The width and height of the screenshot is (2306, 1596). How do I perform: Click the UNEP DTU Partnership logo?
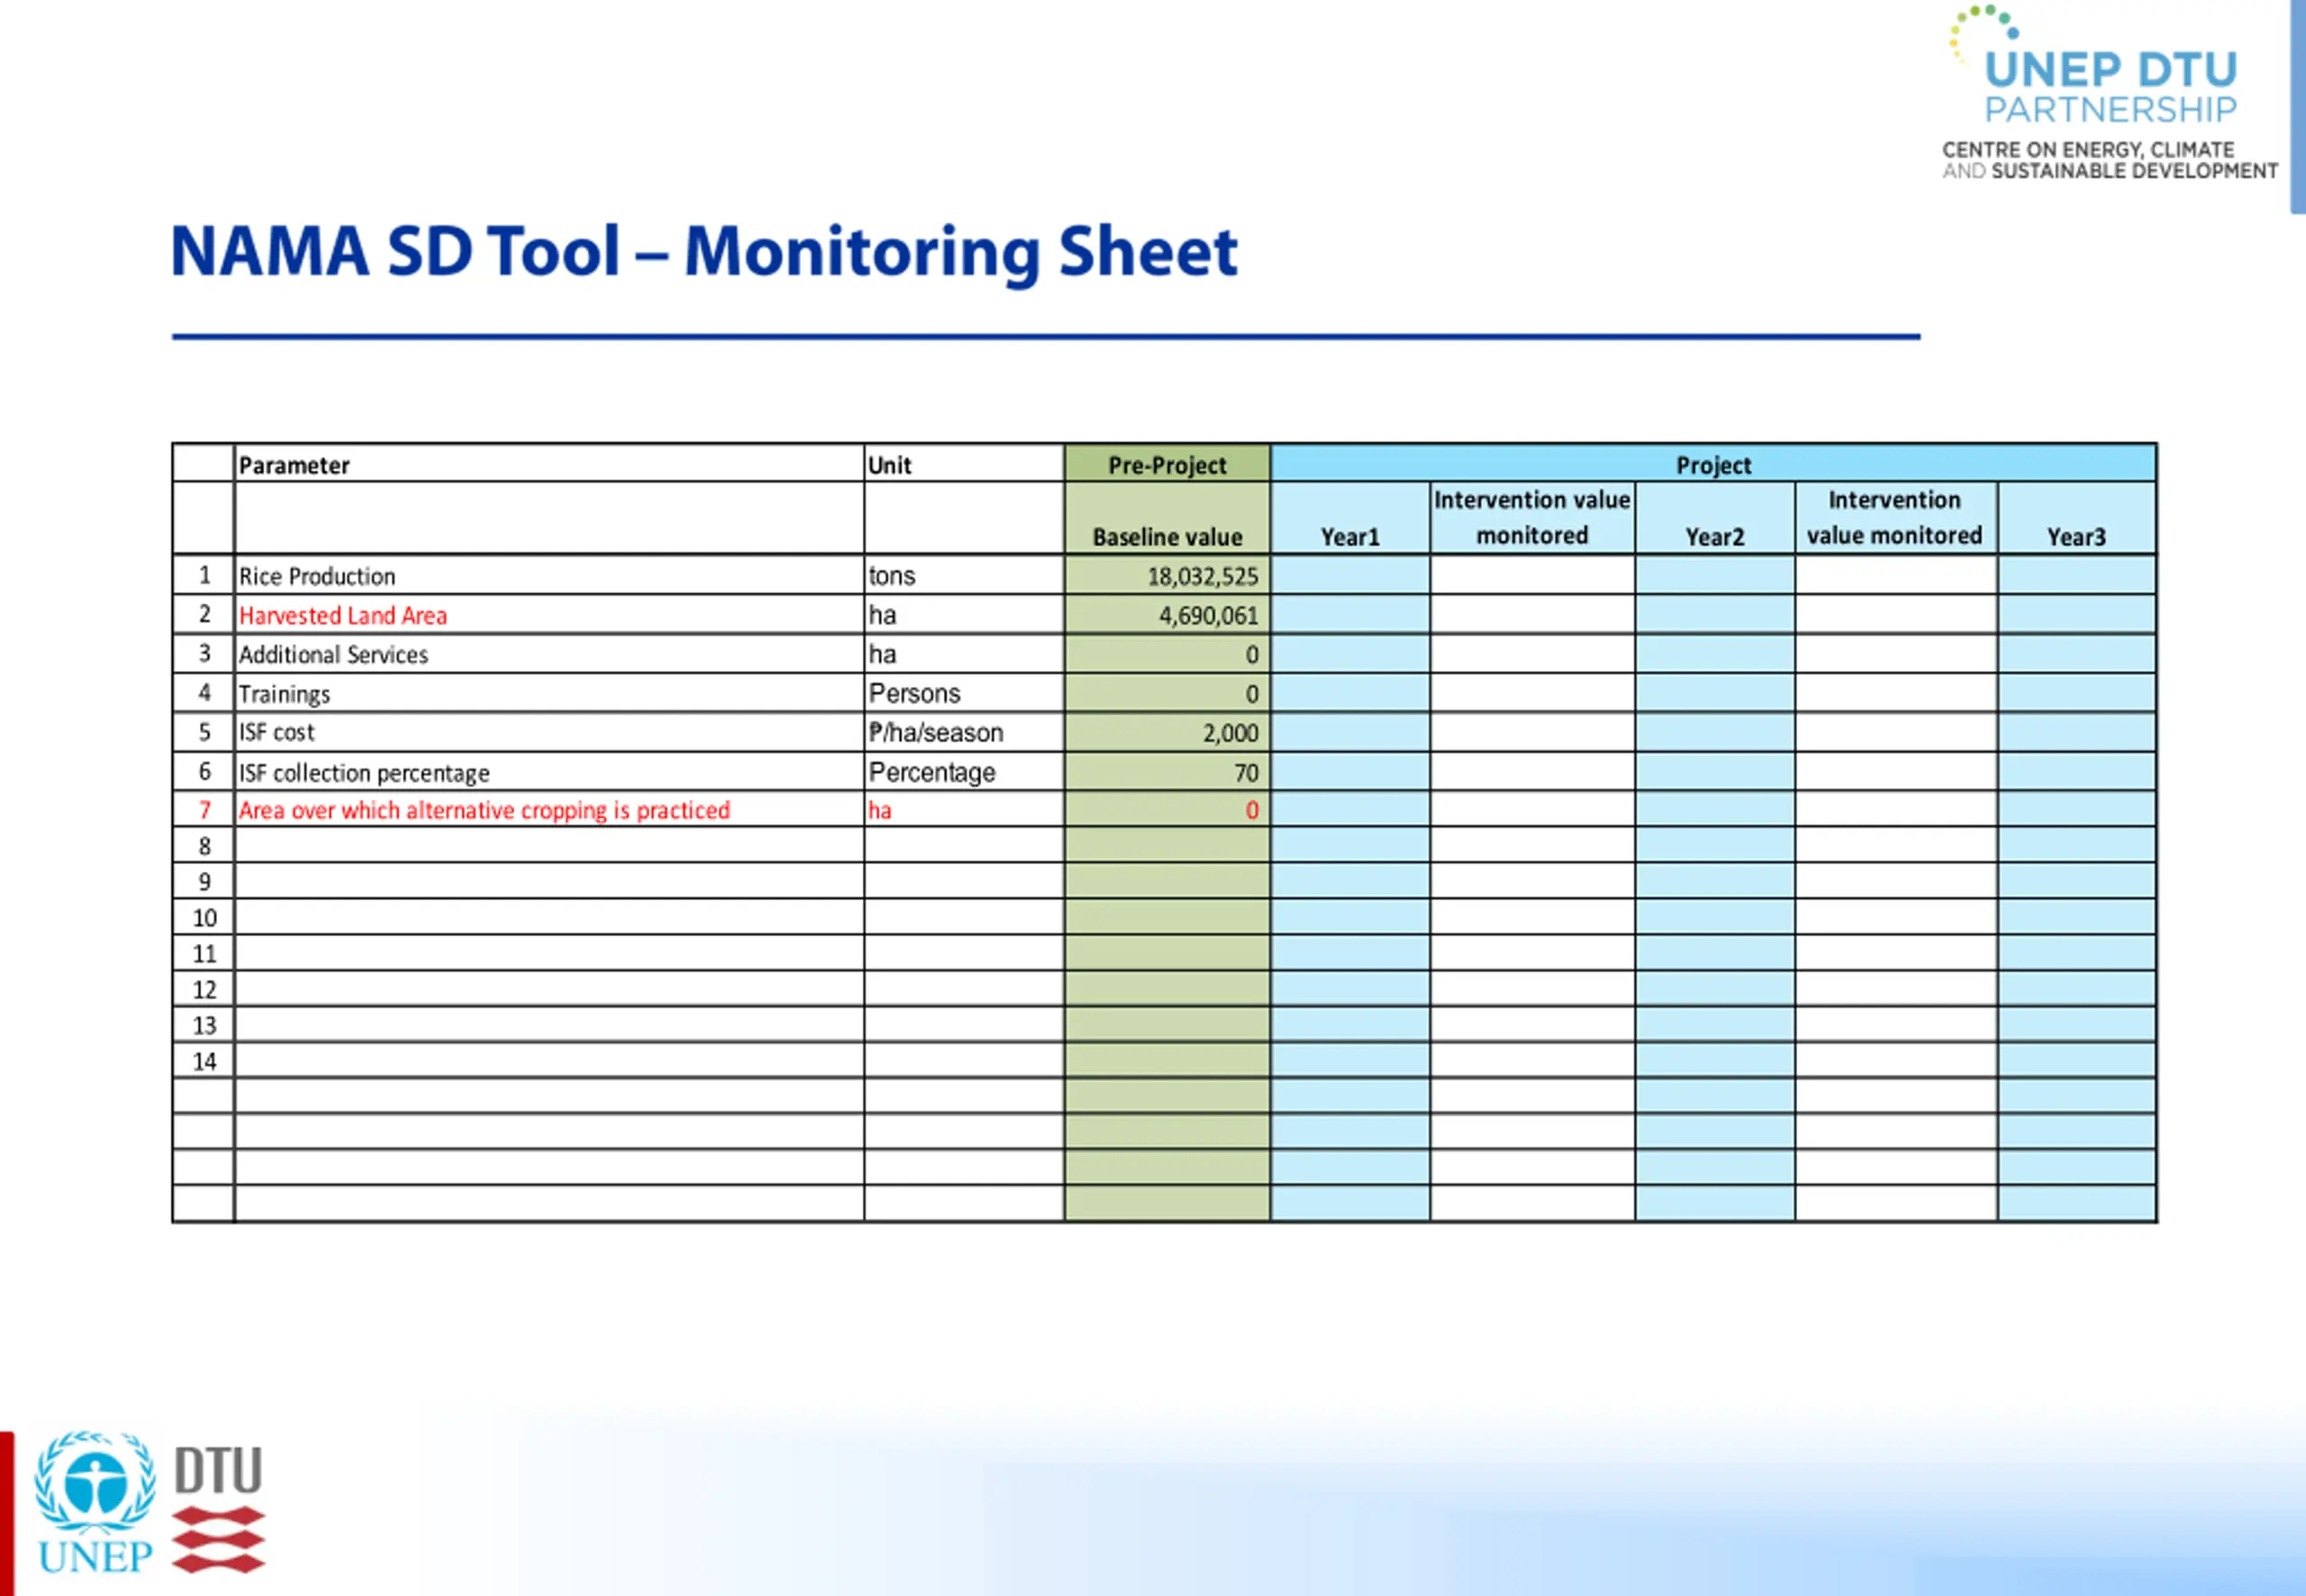pos(2108,94)
